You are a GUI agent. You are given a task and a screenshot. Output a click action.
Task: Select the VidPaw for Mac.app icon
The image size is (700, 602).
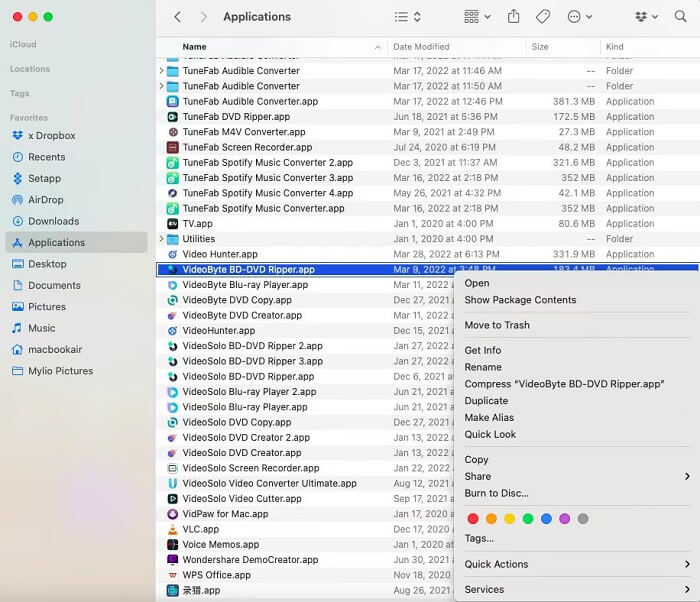172,514
